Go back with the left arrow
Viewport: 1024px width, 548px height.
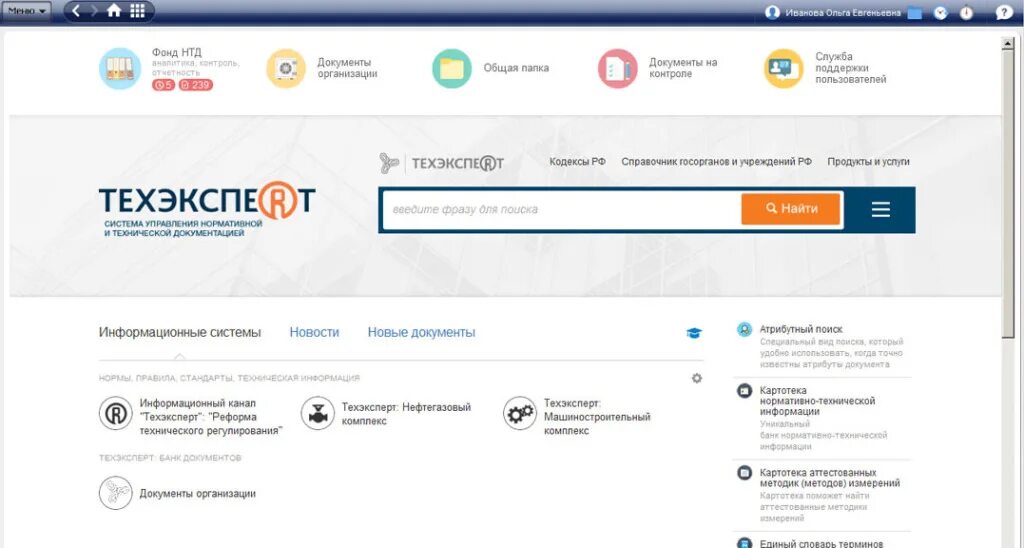click(76, 10)
